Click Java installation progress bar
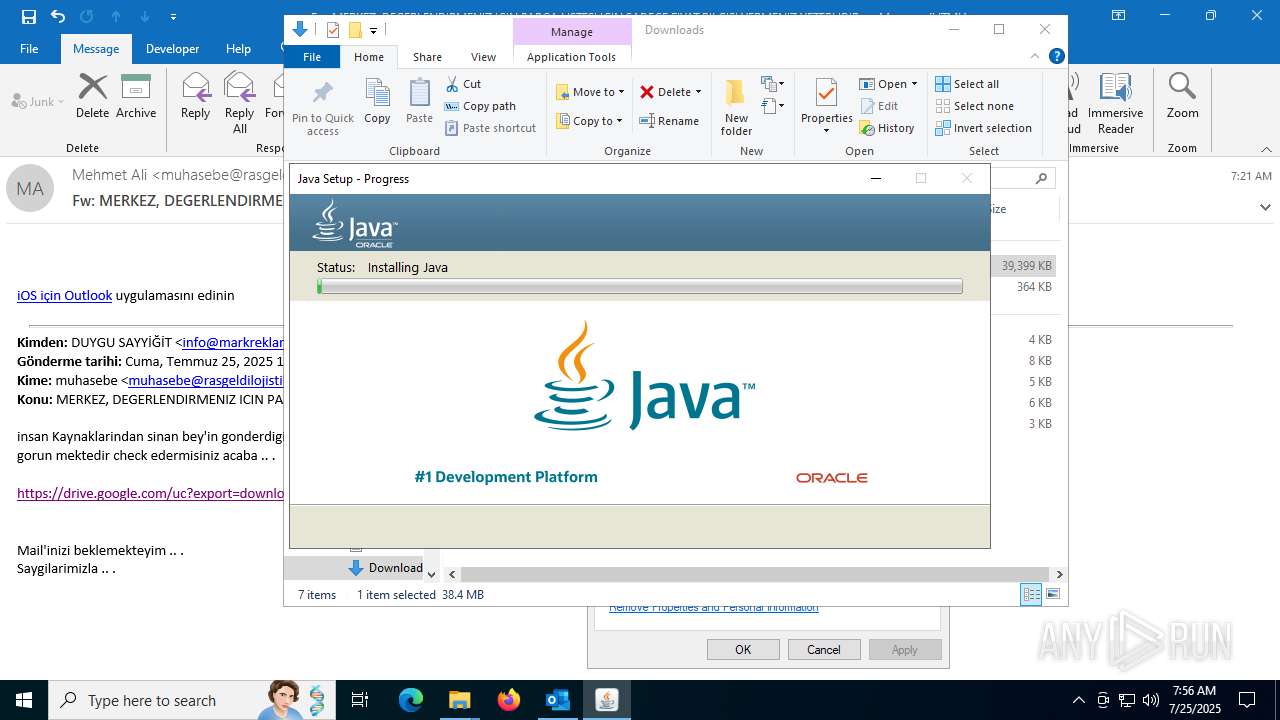This screenshot has width=1280, height=720. [x=640, y=287]
